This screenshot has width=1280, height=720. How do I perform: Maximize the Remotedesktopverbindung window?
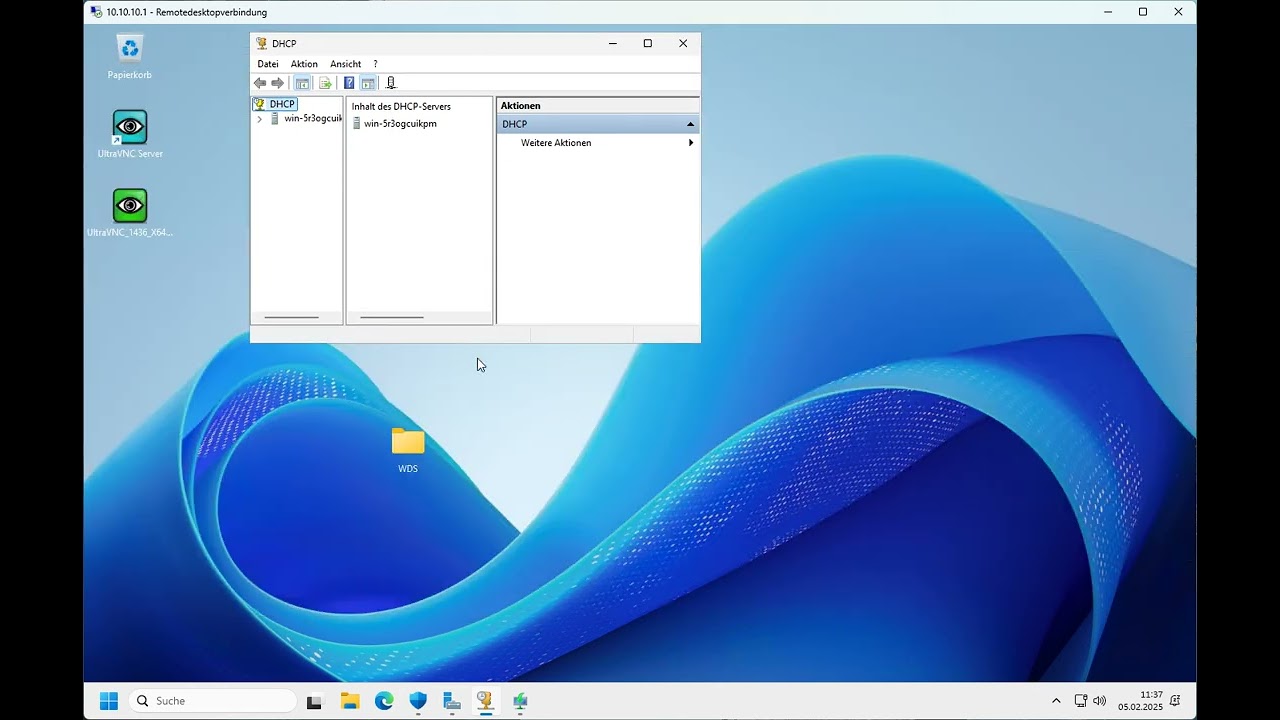[x=1143, y=12]
